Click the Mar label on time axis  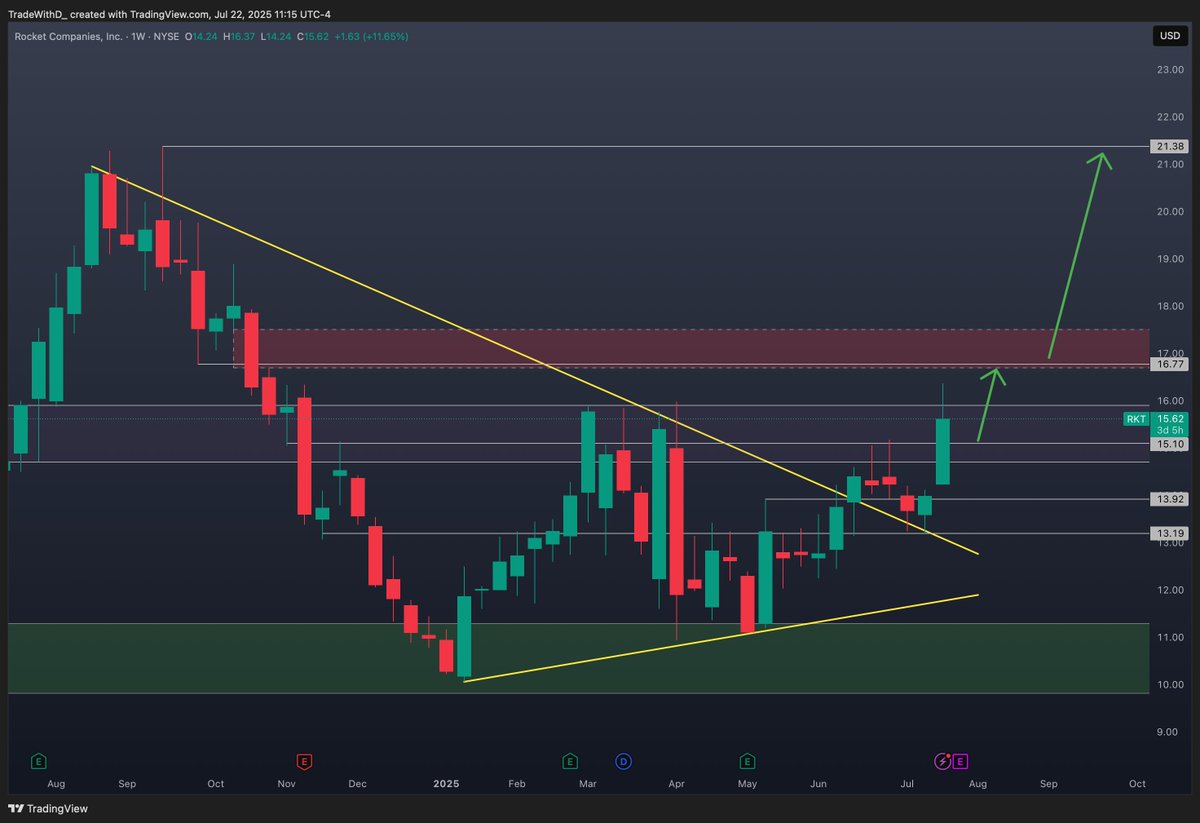[588, 784]
